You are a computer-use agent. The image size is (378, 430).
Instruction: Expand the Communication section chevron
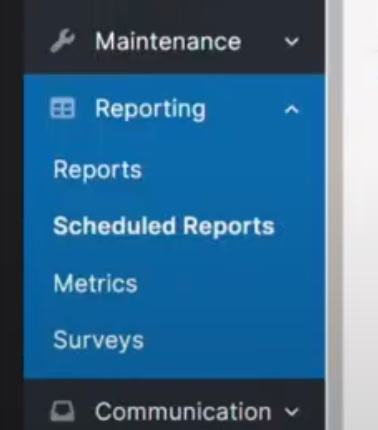pyautogui.click(x=292, y=412)
